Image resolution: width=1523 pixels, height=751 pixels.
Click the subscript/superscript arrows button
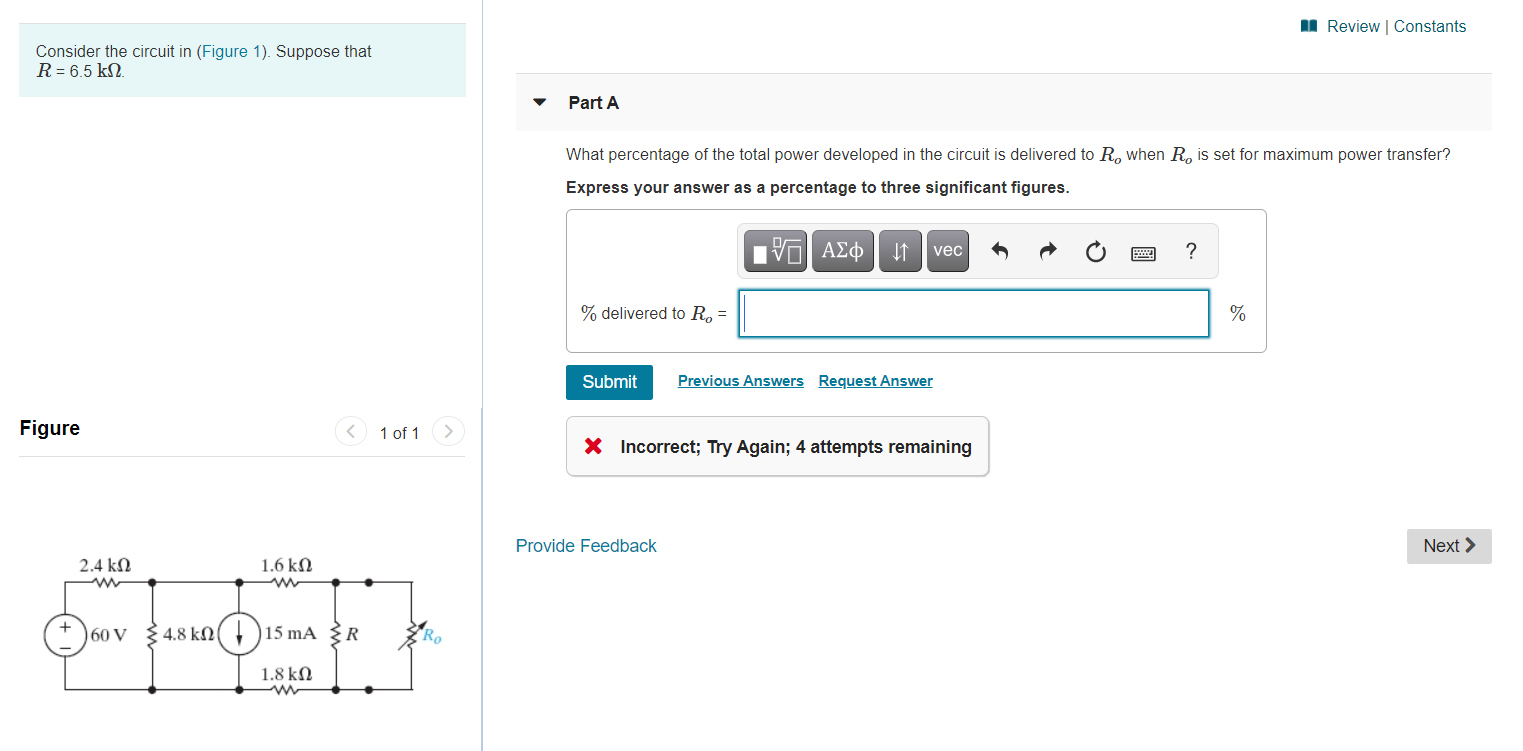coord(900,251)
